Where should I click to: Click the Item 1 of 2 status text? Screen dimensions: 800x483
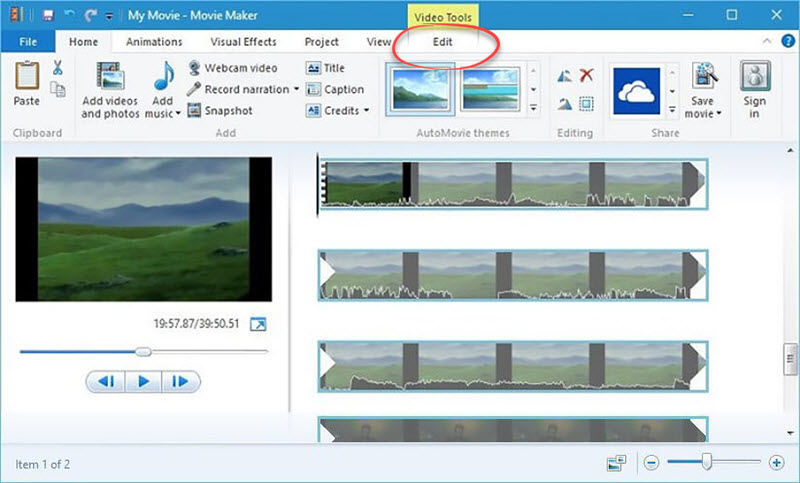pos(42,464)
